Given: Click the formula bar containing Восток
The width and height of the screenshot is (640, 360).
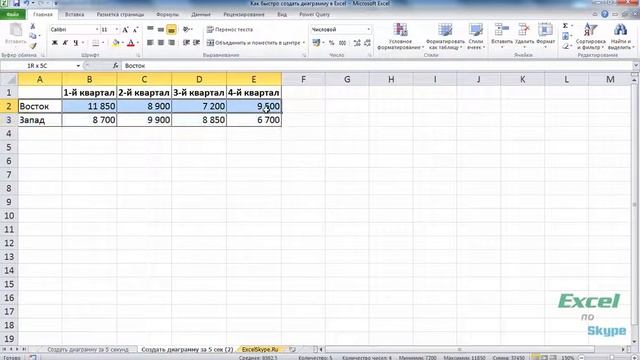Looking at the screenshot, I should [x=376, y=65].
